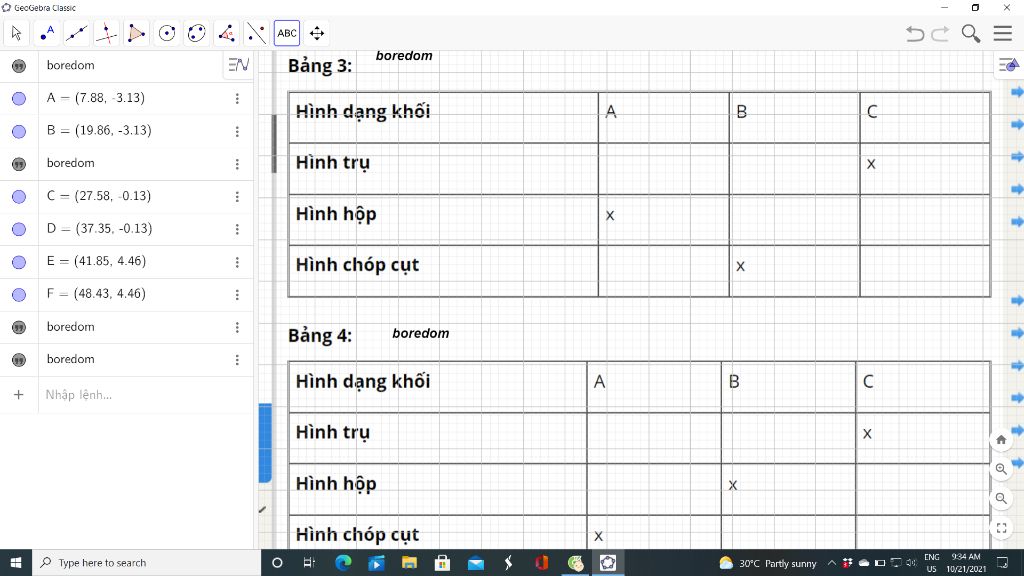This screenshot has width=1024, height=576.
Task: Click the boredom label beside Bảng 3
Action: [404, 56]
